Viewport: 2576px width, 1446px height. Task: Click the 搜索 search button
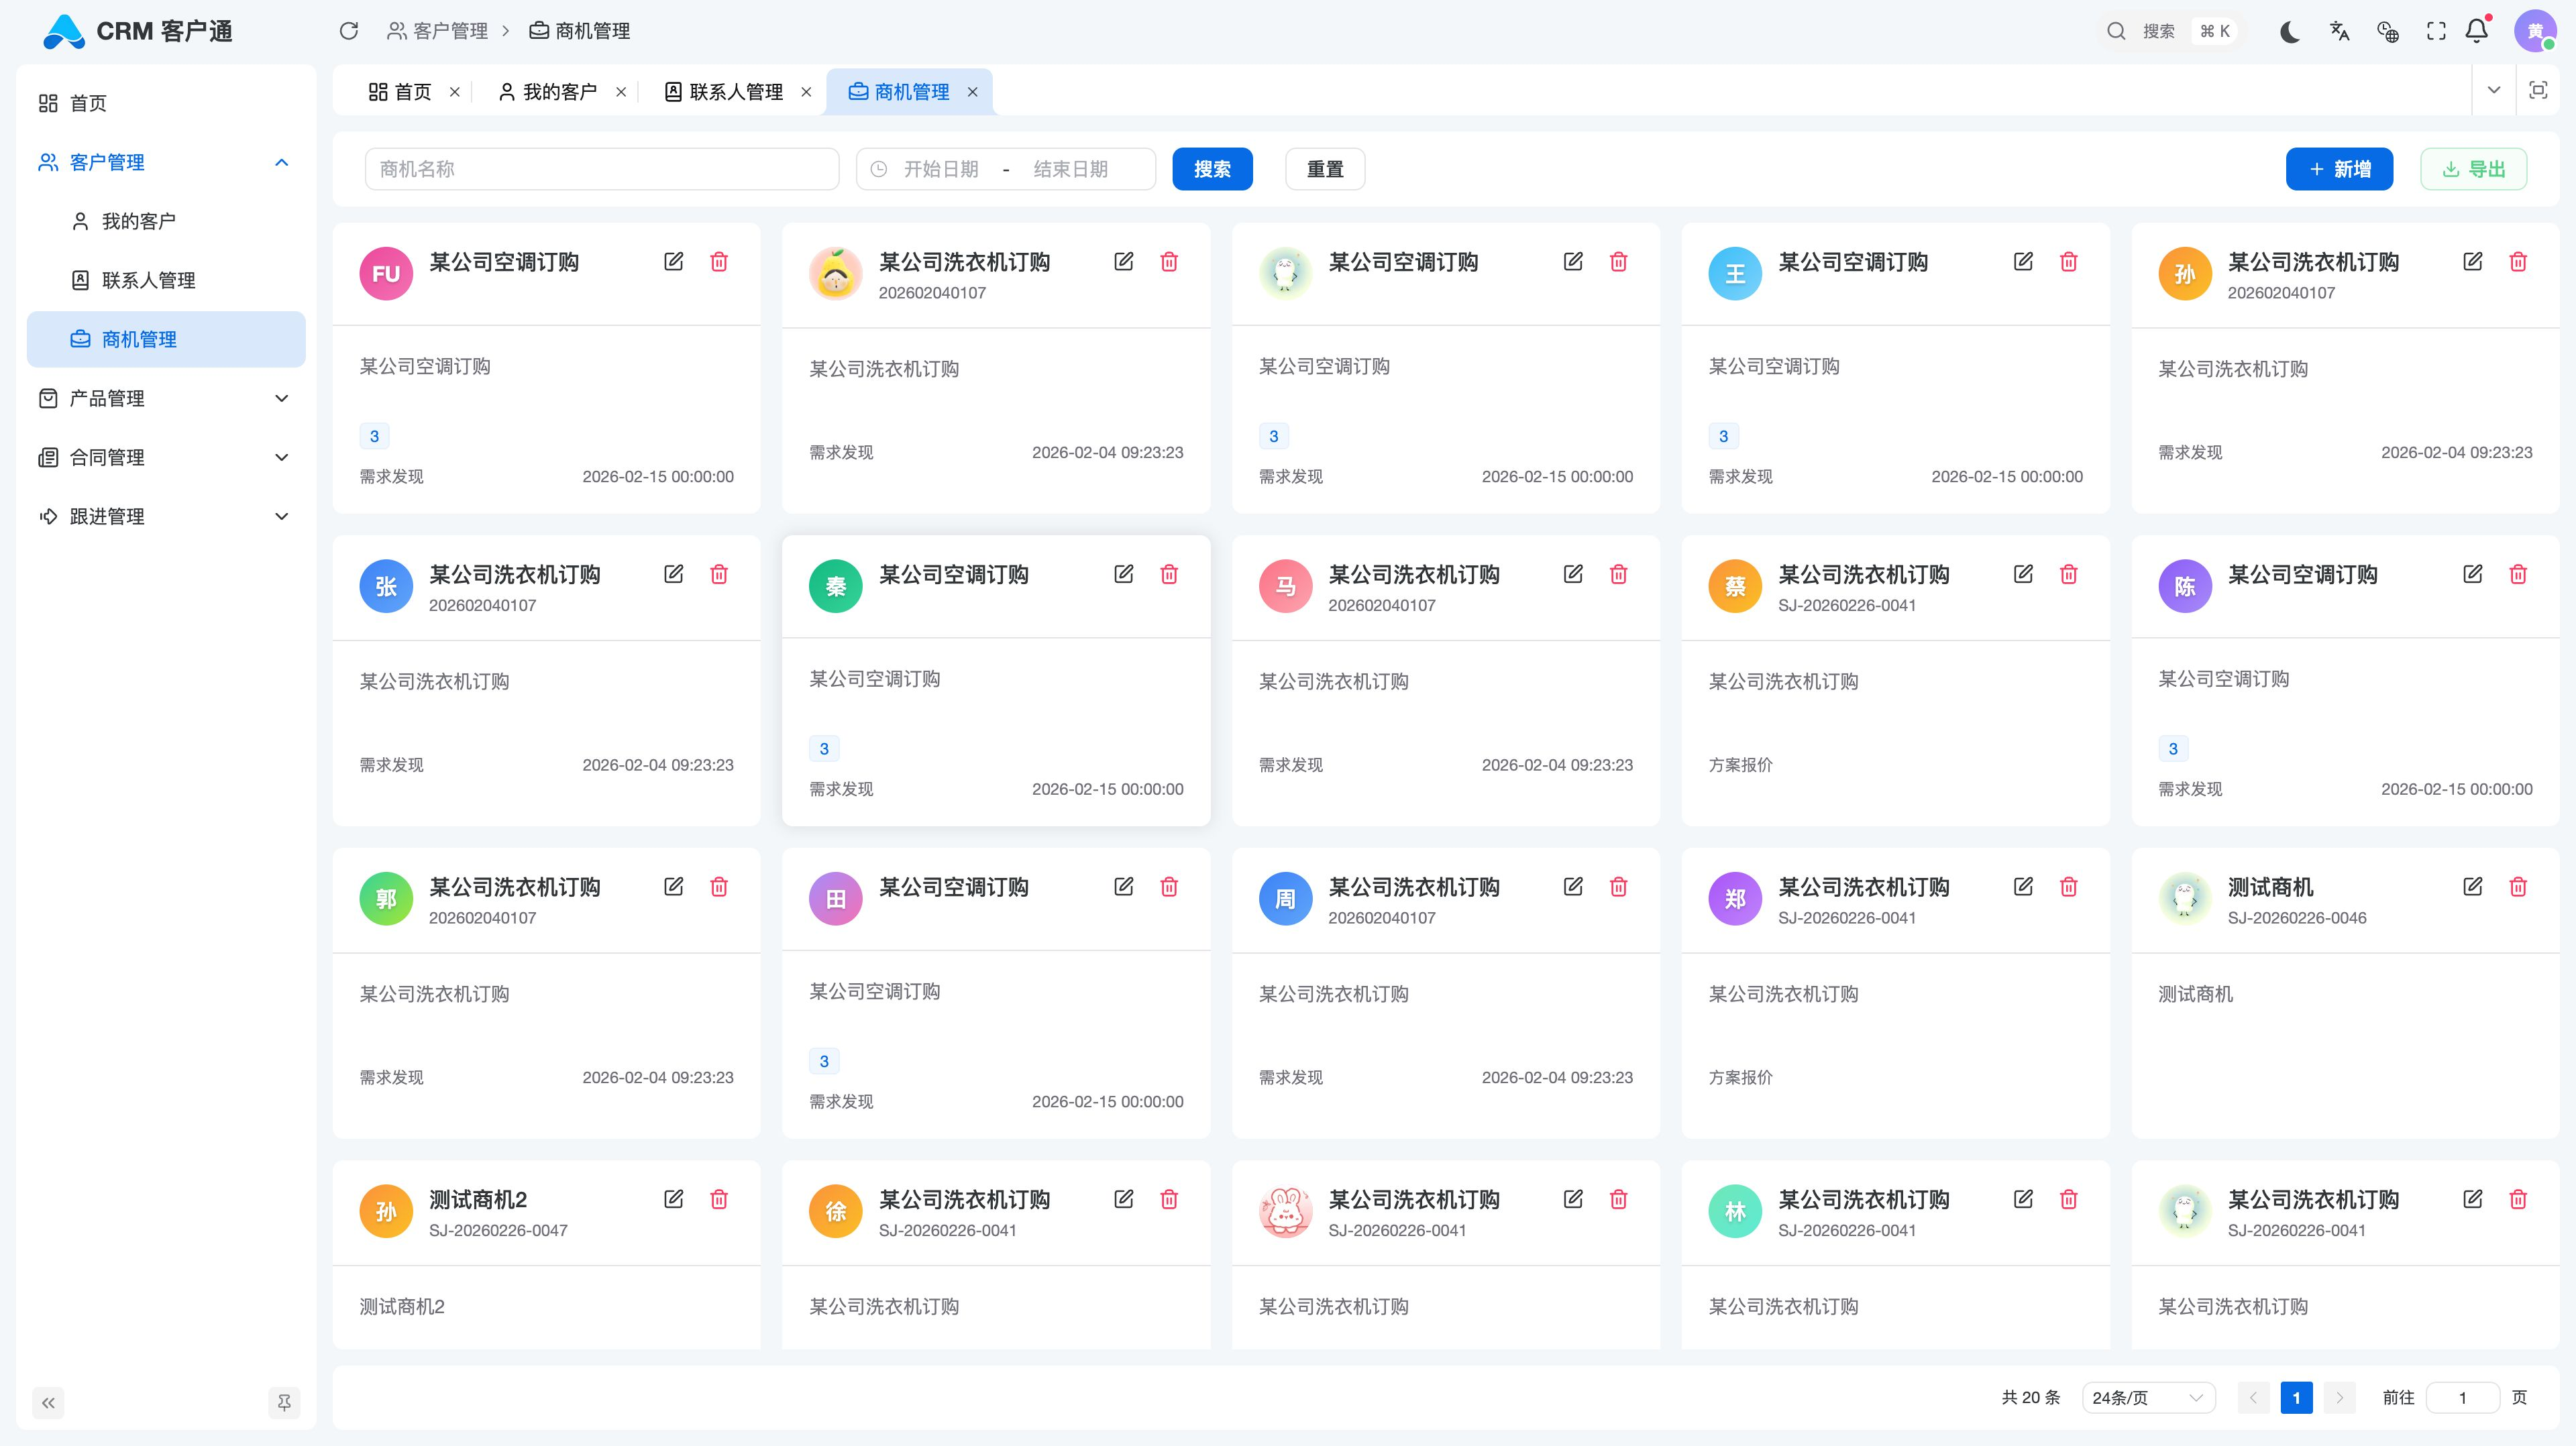pos(1212,168)
